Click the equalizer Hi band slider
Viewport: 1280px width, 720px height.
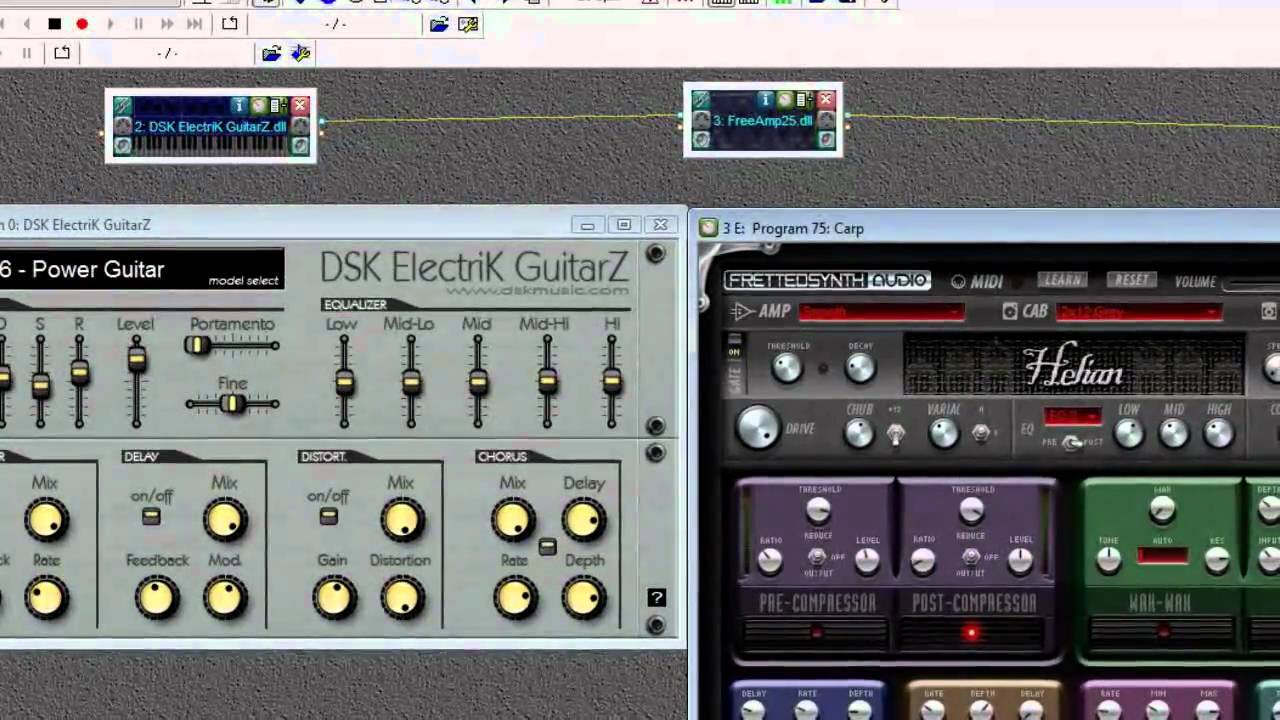click(x=612, y=382)
